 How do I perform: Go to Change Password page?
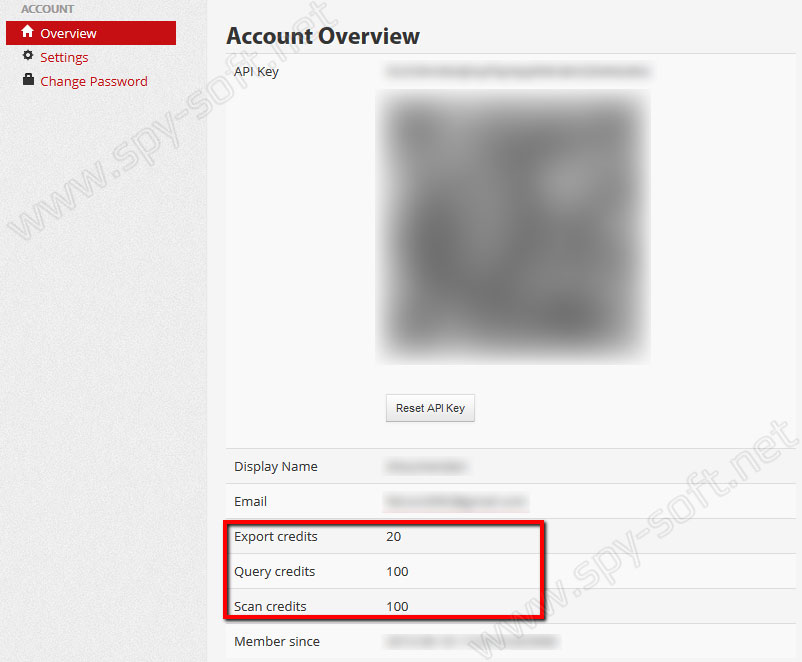click(94, 81)
